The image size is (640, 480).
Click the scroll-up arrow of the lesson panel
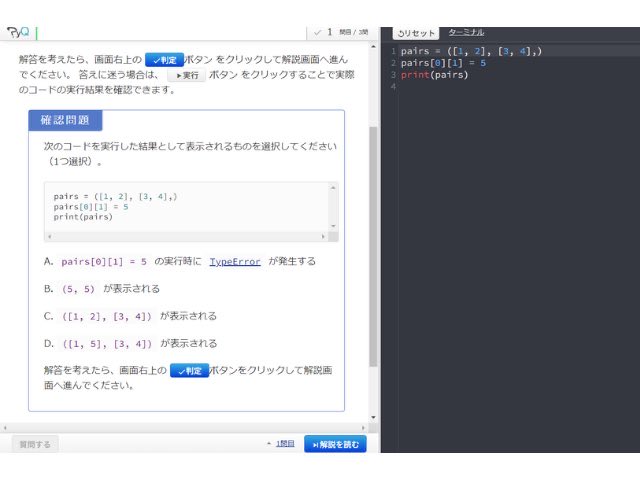coord(373,47)
